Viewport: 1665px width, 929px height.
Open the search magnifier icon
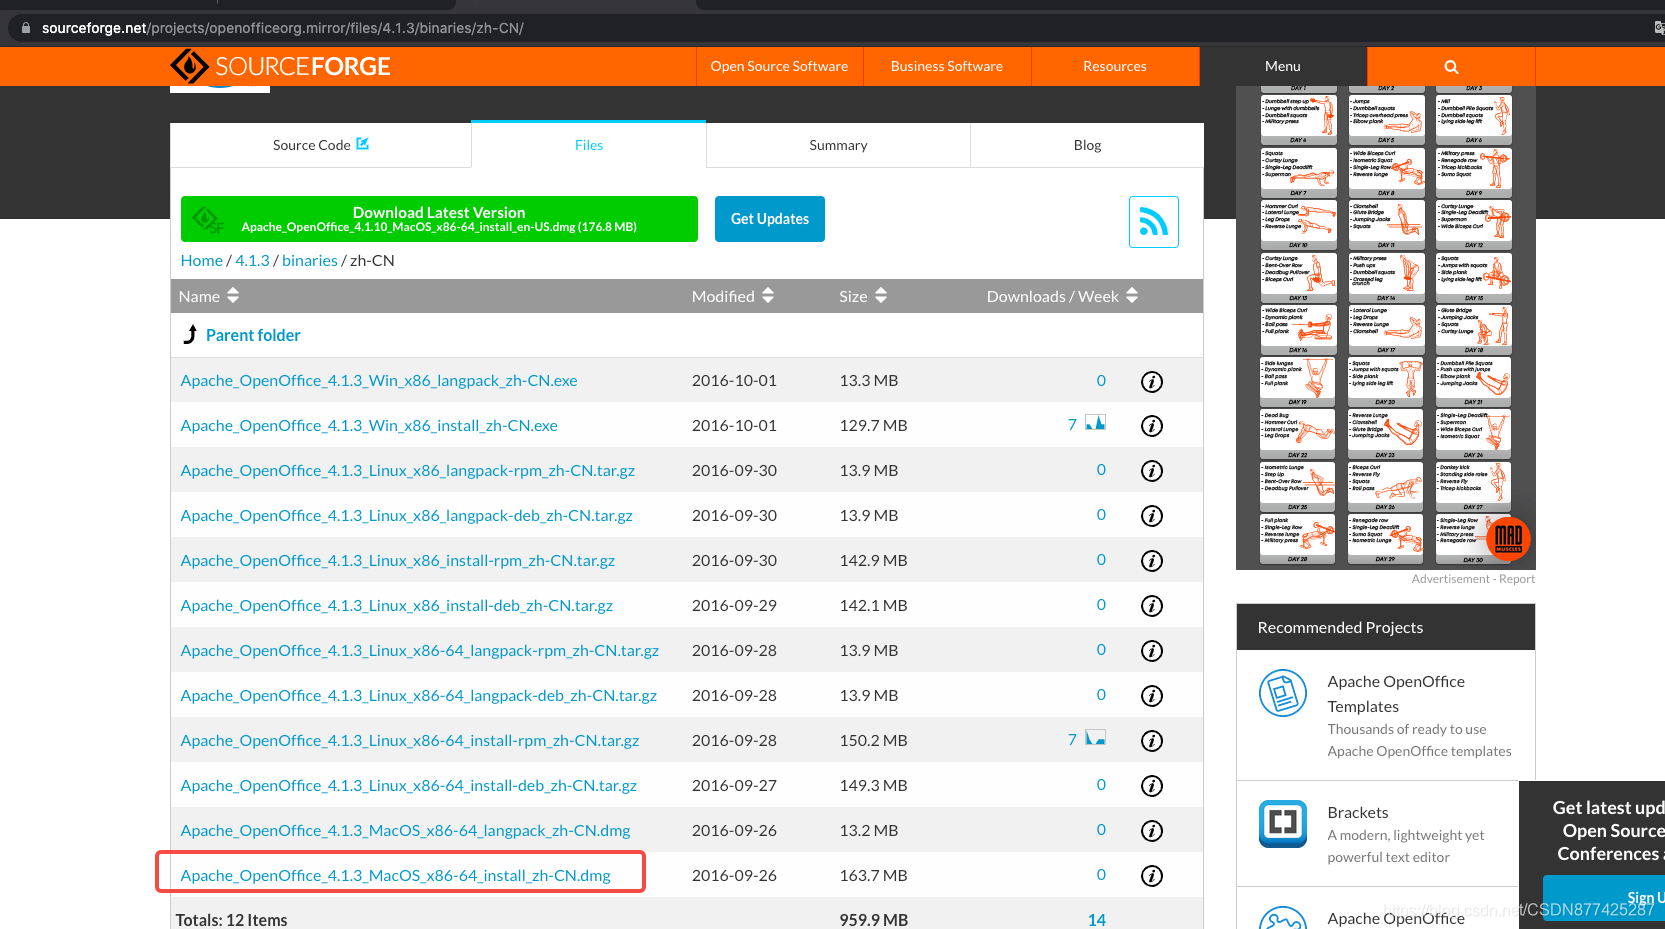1451,67
